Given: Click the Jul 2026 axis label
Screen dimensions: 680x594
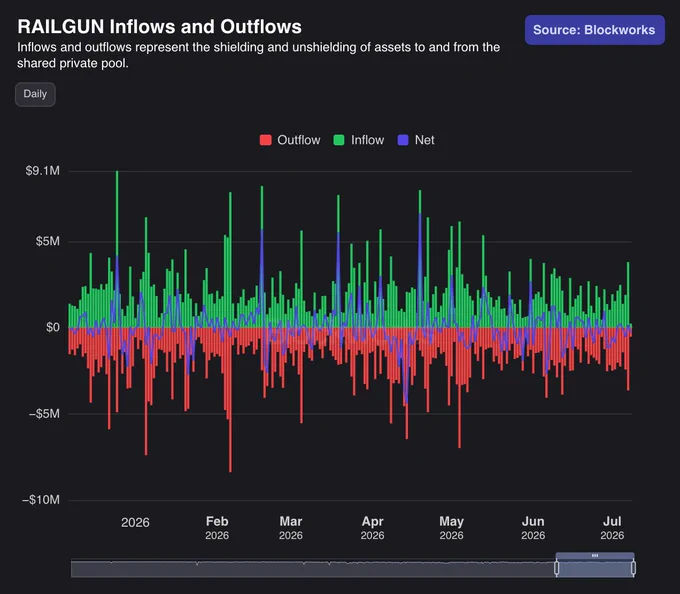Looking at the screenshot, I should pos(612,528).
